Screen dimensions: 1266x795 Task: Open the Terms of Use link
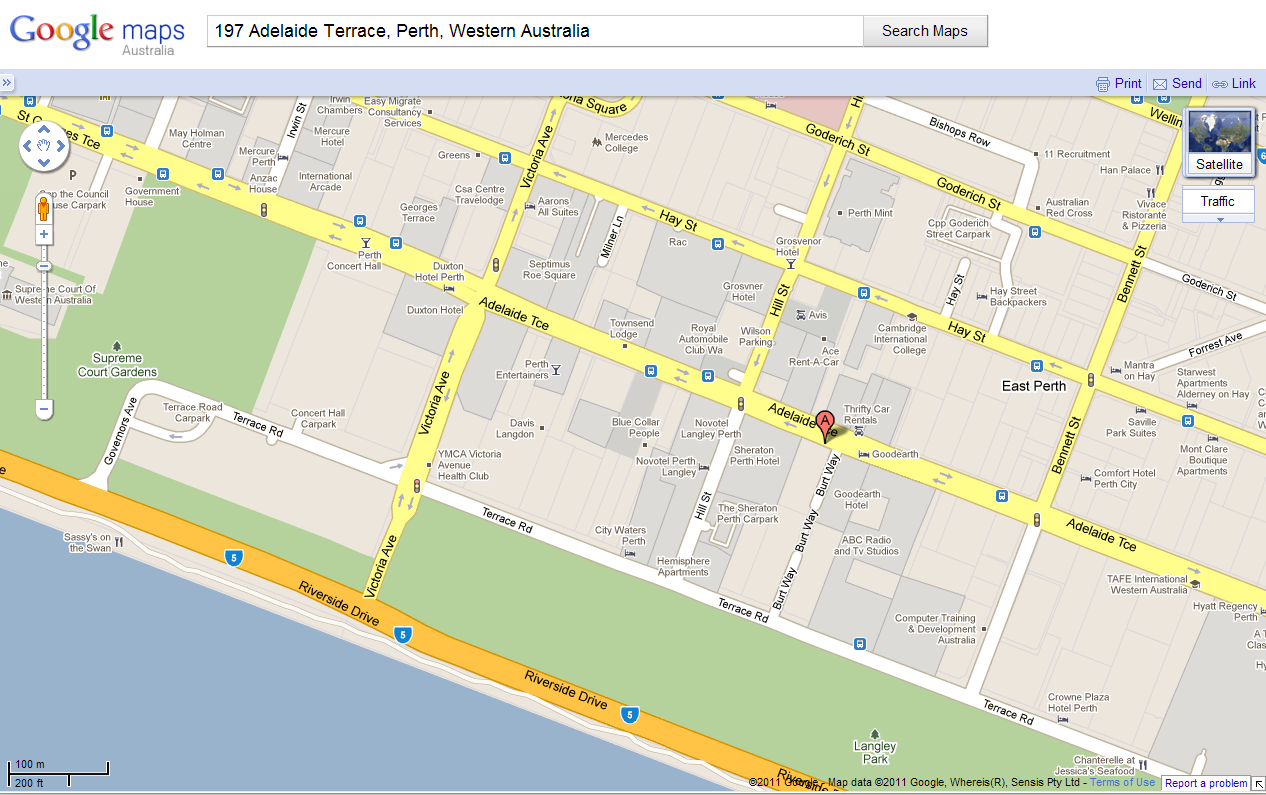(x=1122, y=783)
